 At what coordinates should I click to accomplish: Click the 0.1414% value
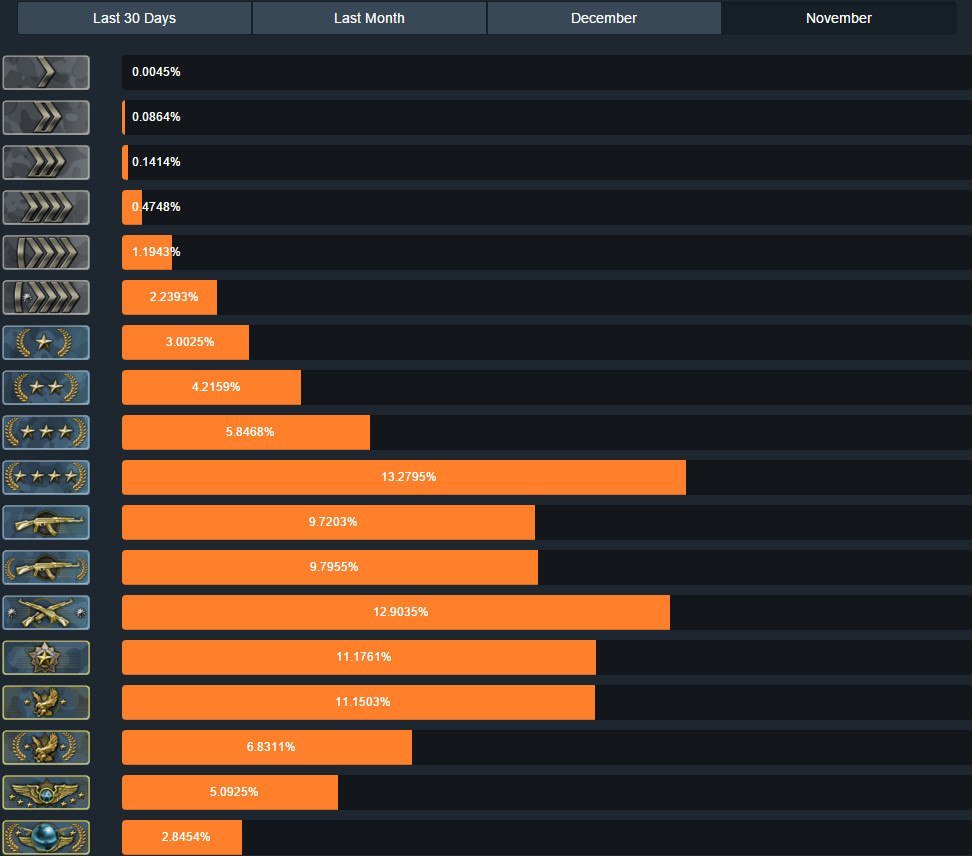156,162
